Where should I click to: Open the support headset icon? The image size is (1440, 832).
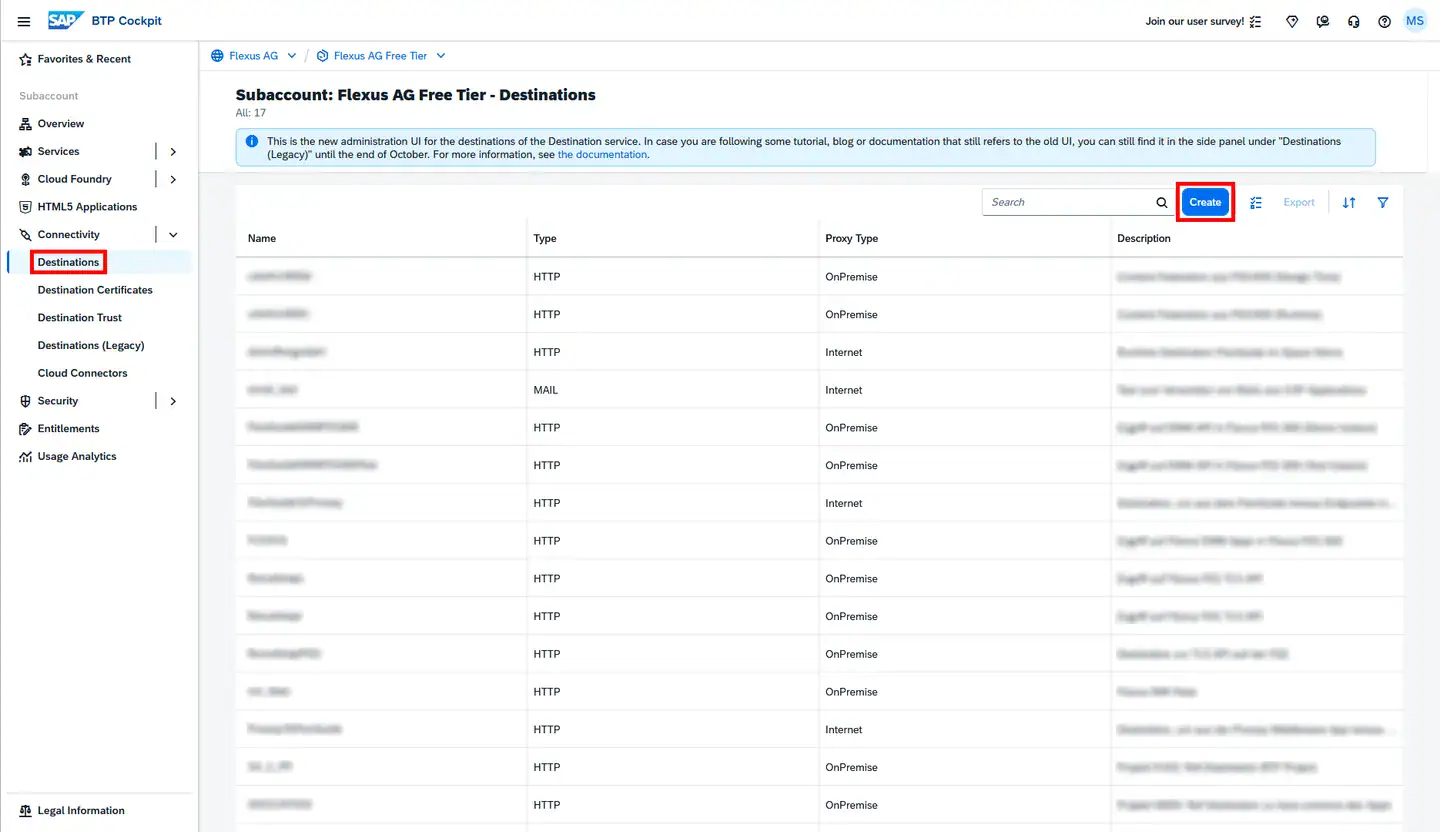coord(1354,21)
